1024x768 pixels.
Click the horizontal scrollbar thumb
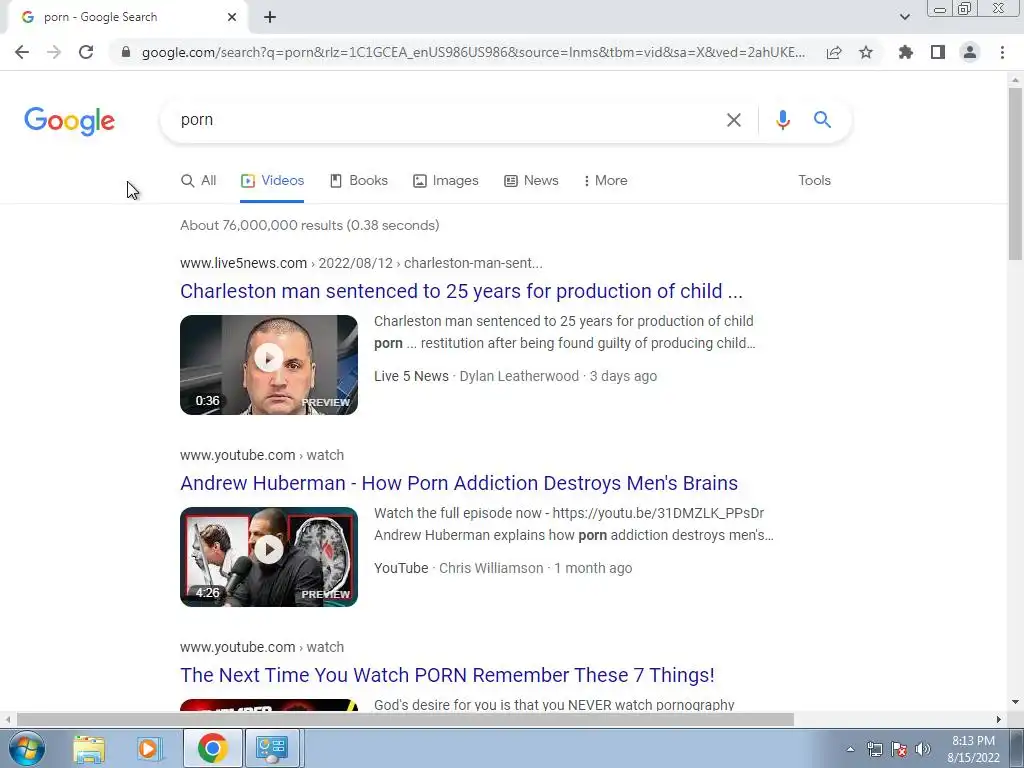pos(405,720)
